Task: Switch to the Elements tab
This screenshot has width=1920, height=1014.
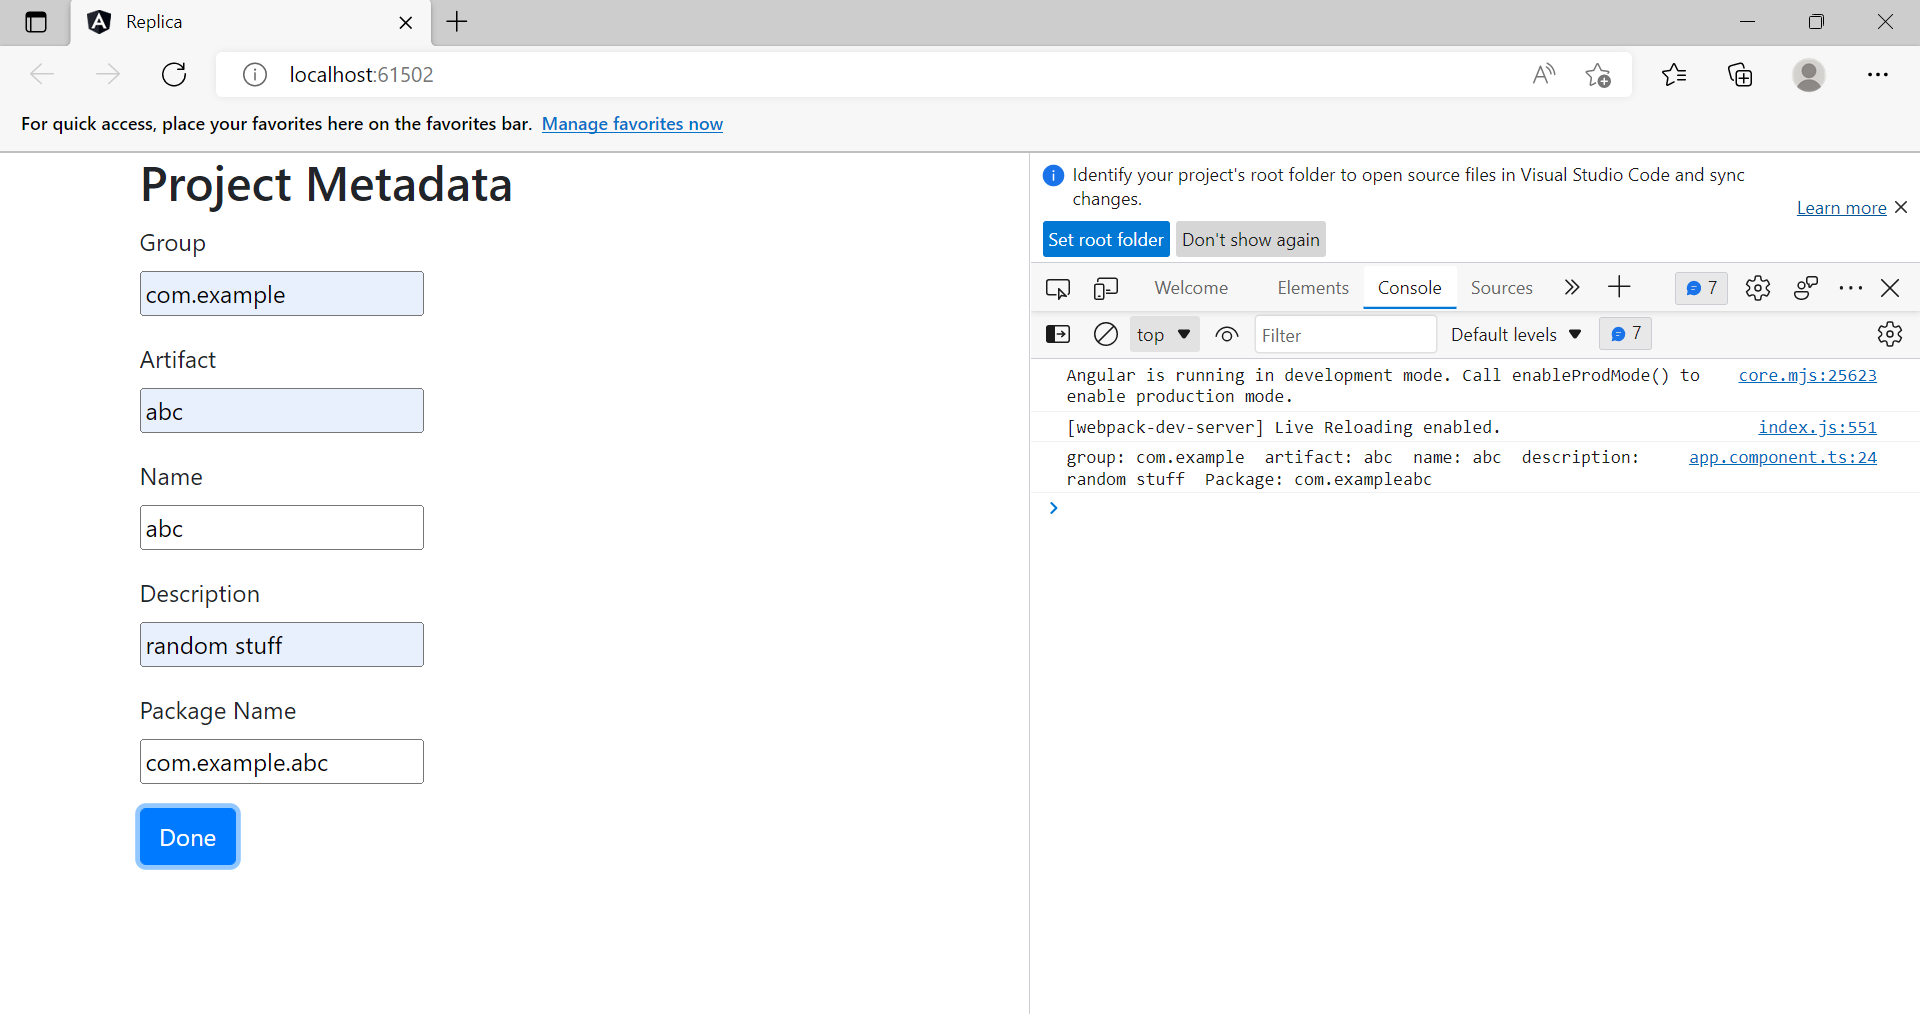Action: (1313, 288)
